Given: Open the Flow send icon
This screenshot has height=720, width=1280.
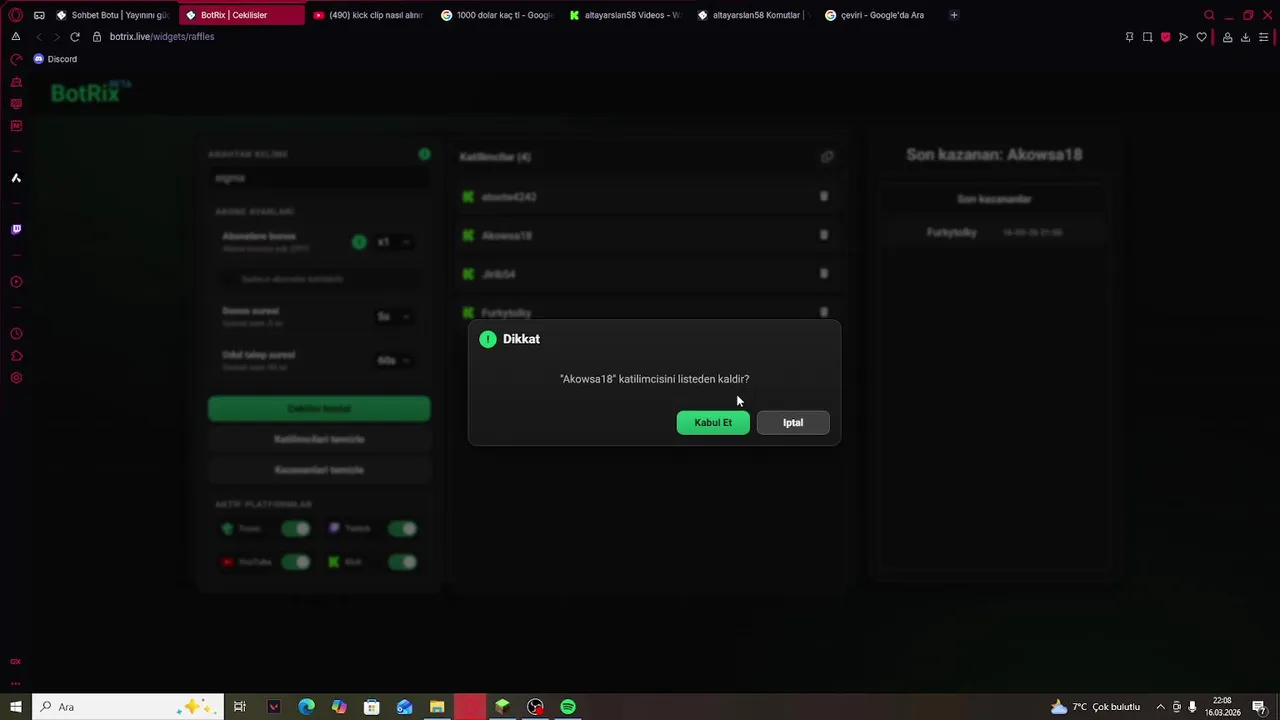Looking at the screenshot, I should 1183,37.
